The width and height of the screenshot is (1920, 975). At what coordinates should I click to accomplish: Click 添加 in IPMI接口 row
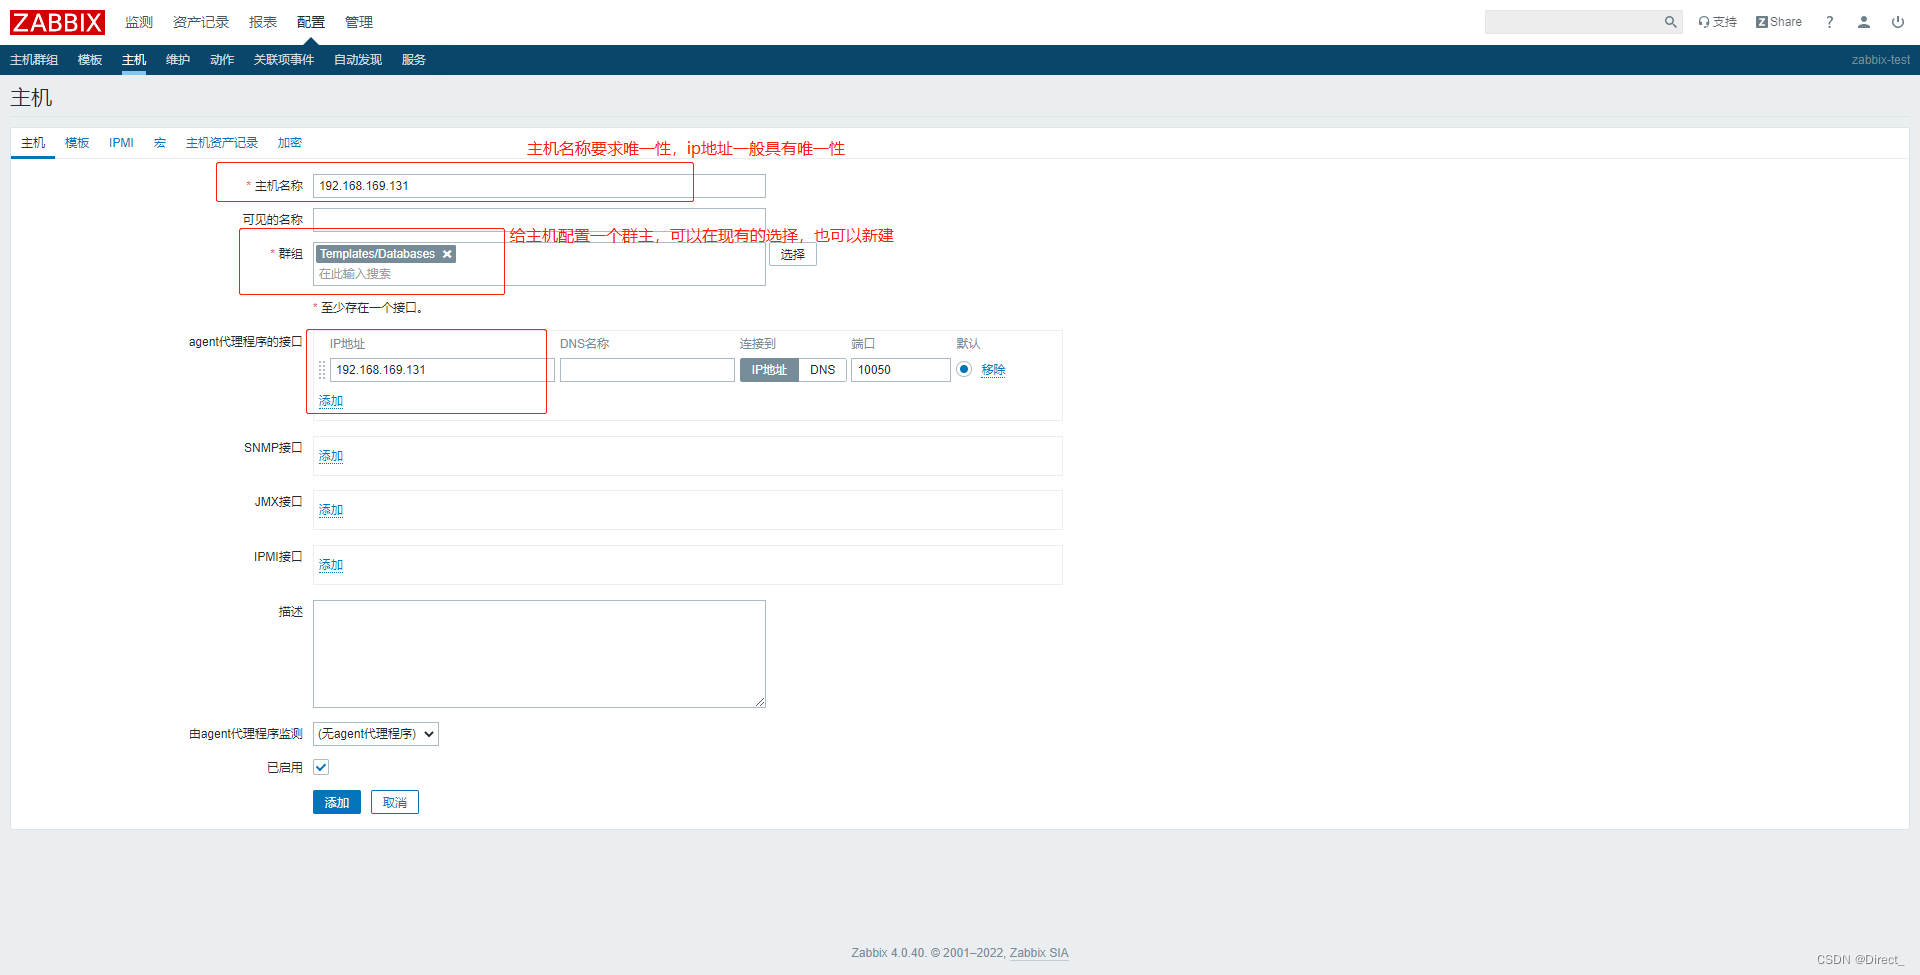click(331, 565)
